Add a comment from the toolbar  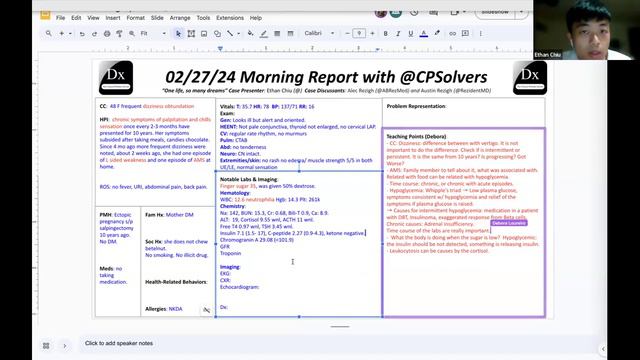(x=465, y=33)
